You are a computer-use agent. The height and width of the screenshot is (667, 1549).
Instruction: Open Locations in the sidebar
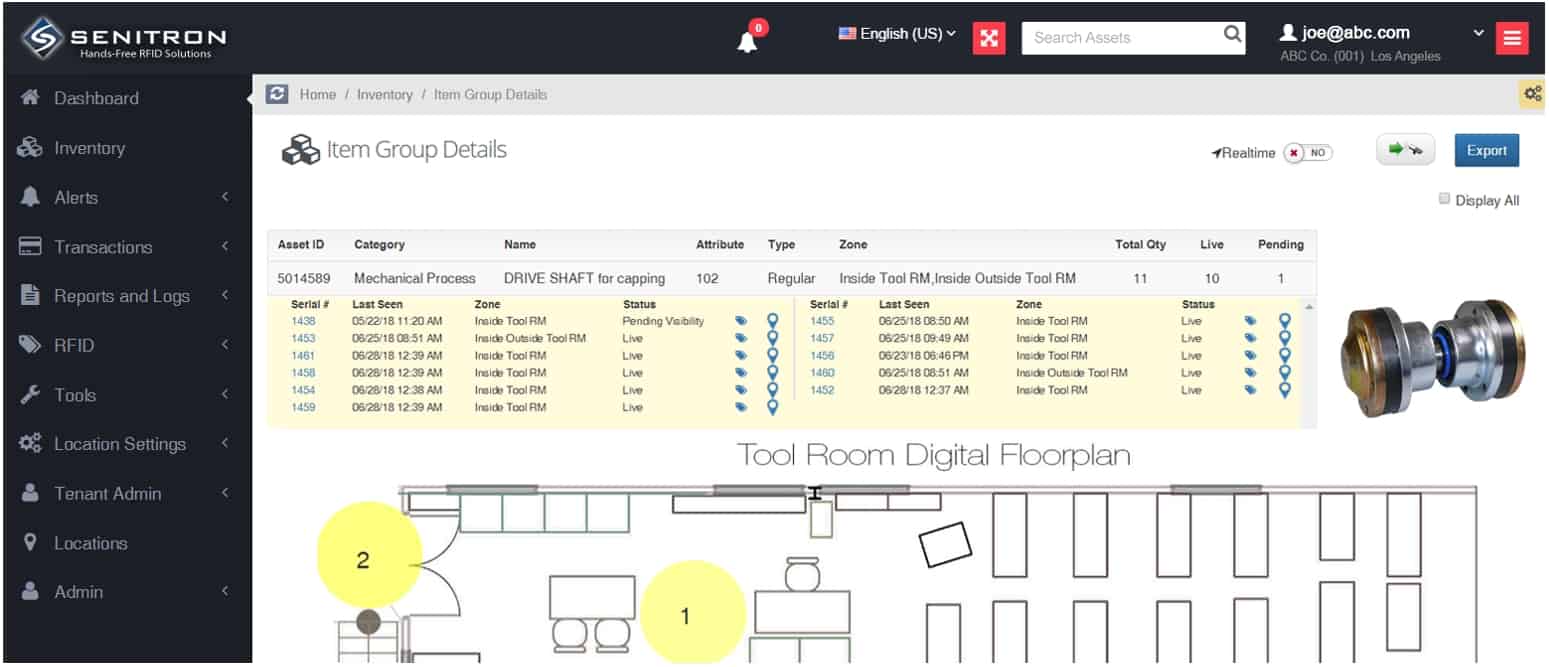pos(90,543)
